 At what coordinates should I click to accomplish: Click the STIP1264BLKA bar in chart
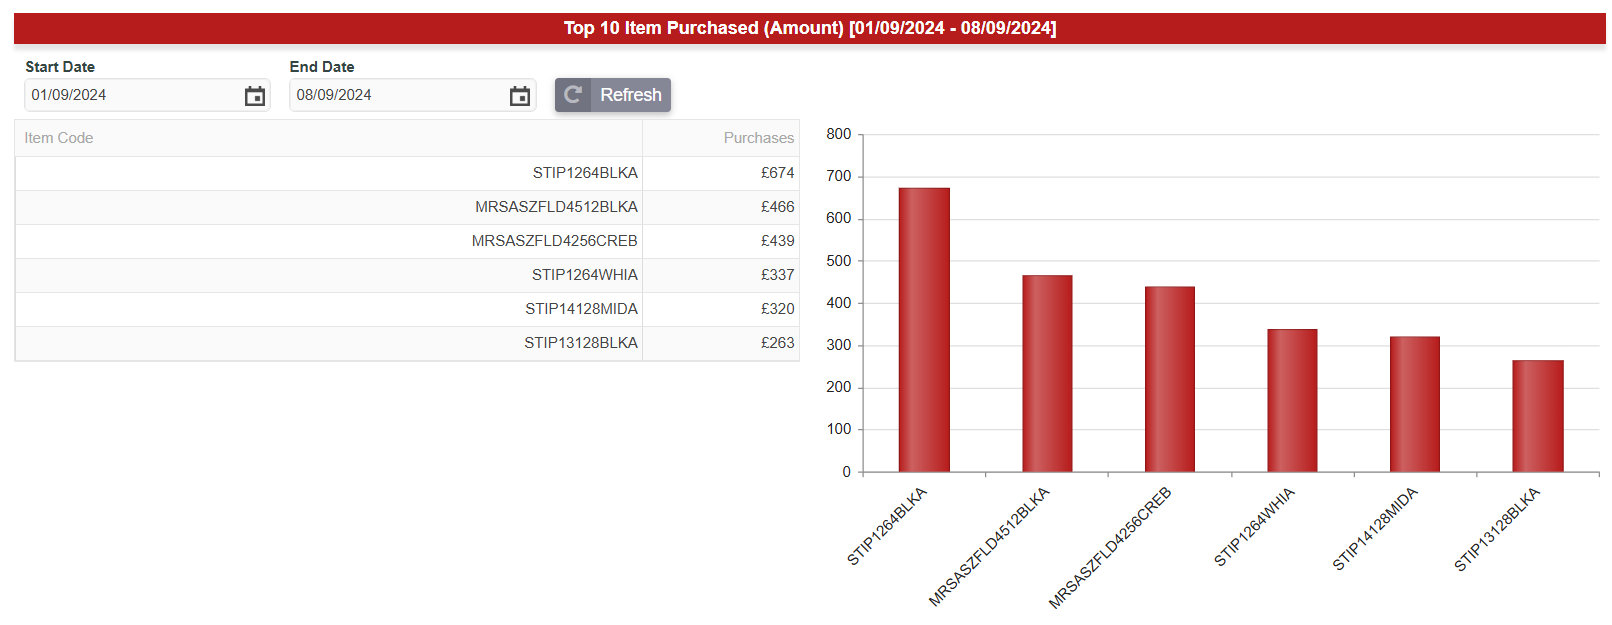coord(924,330)
